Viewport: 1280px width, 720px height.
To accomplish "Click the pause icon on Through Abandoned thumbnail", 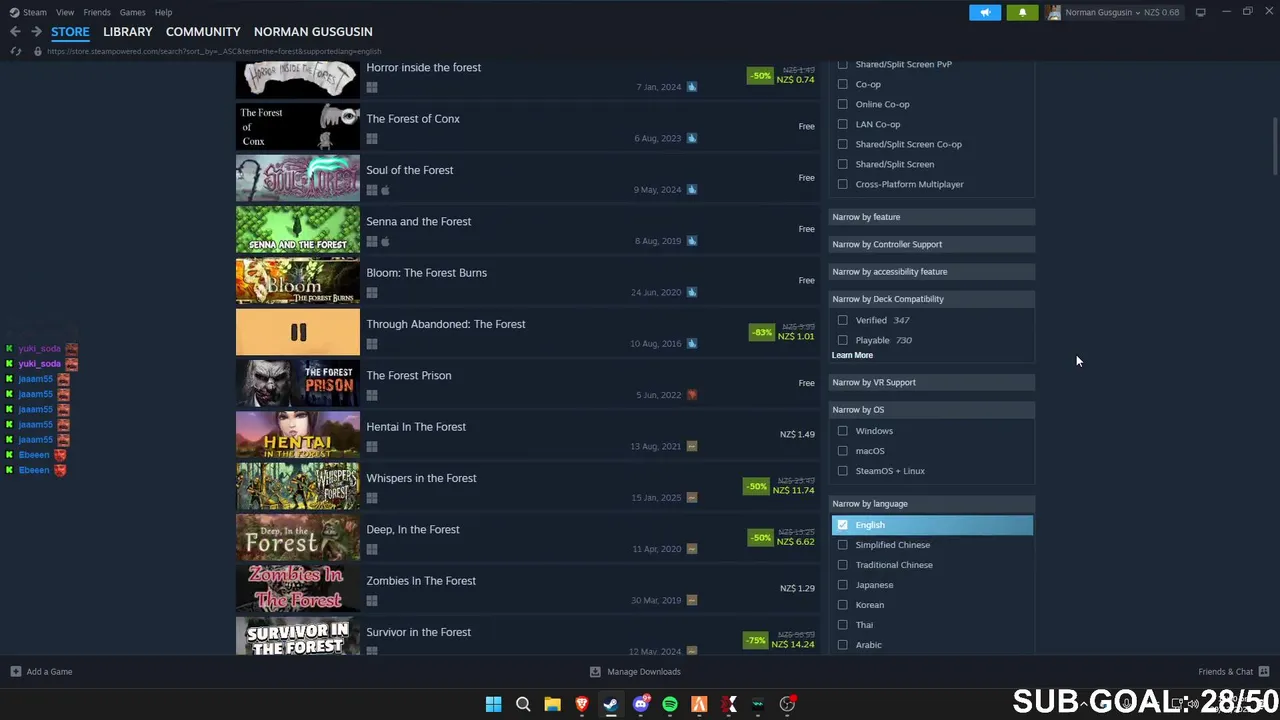I will 298,332.
